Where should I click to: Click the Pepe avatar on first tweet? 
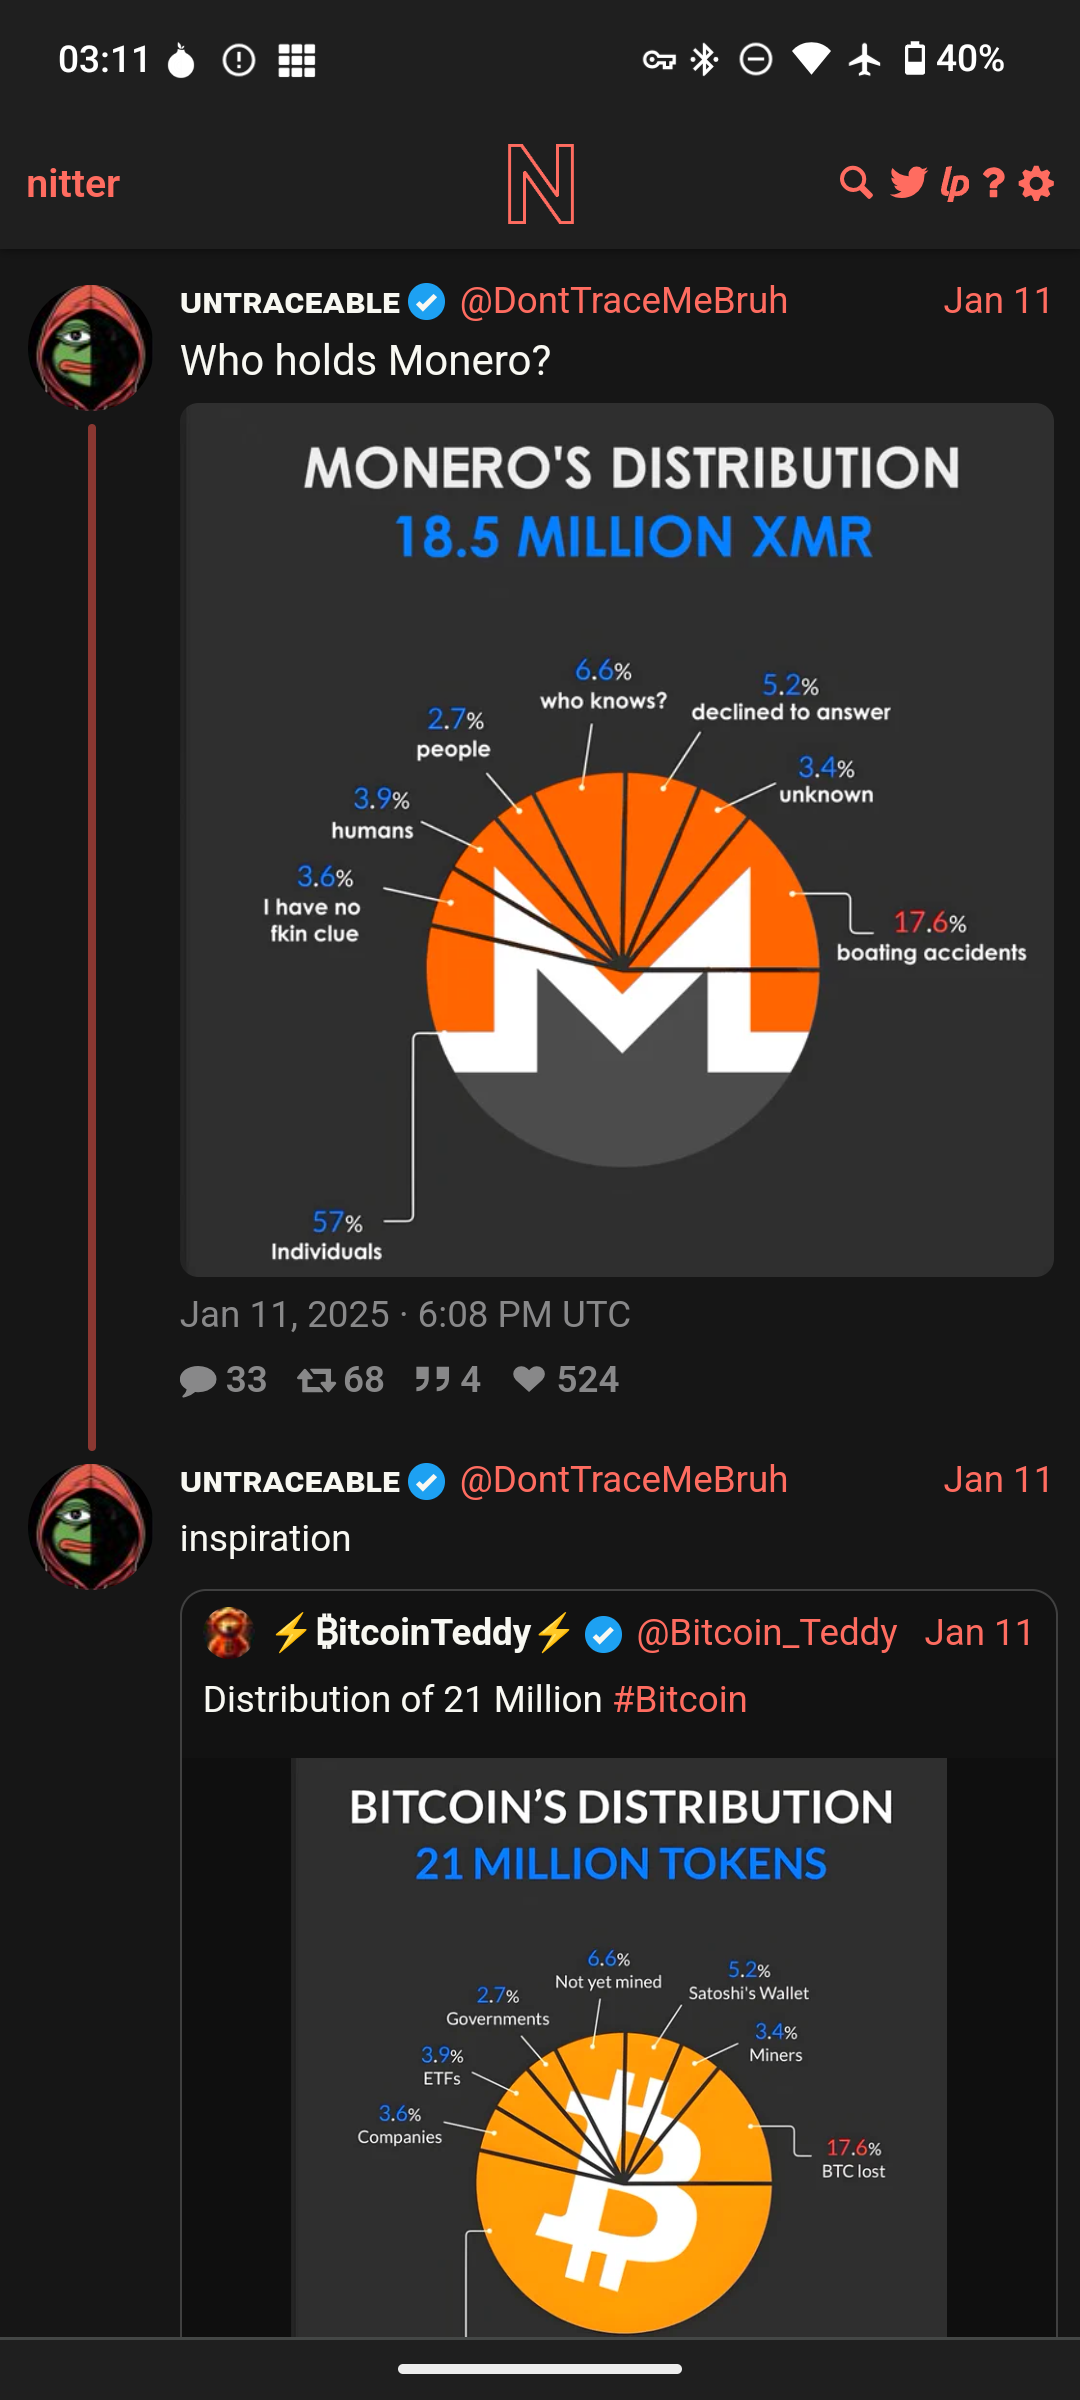91,348
